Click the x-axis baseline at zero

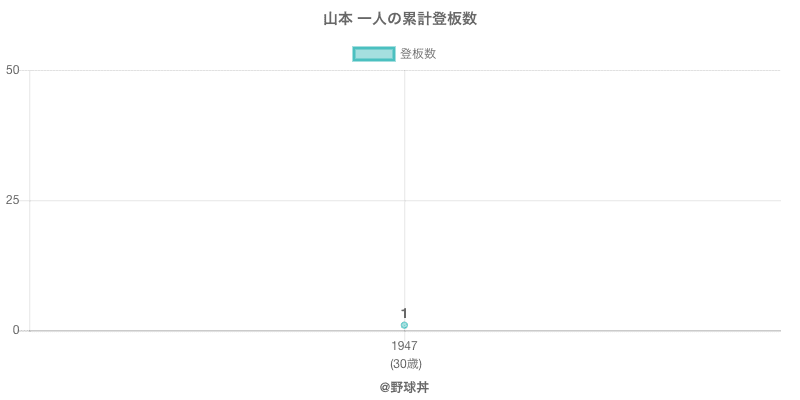pos(600,330)
